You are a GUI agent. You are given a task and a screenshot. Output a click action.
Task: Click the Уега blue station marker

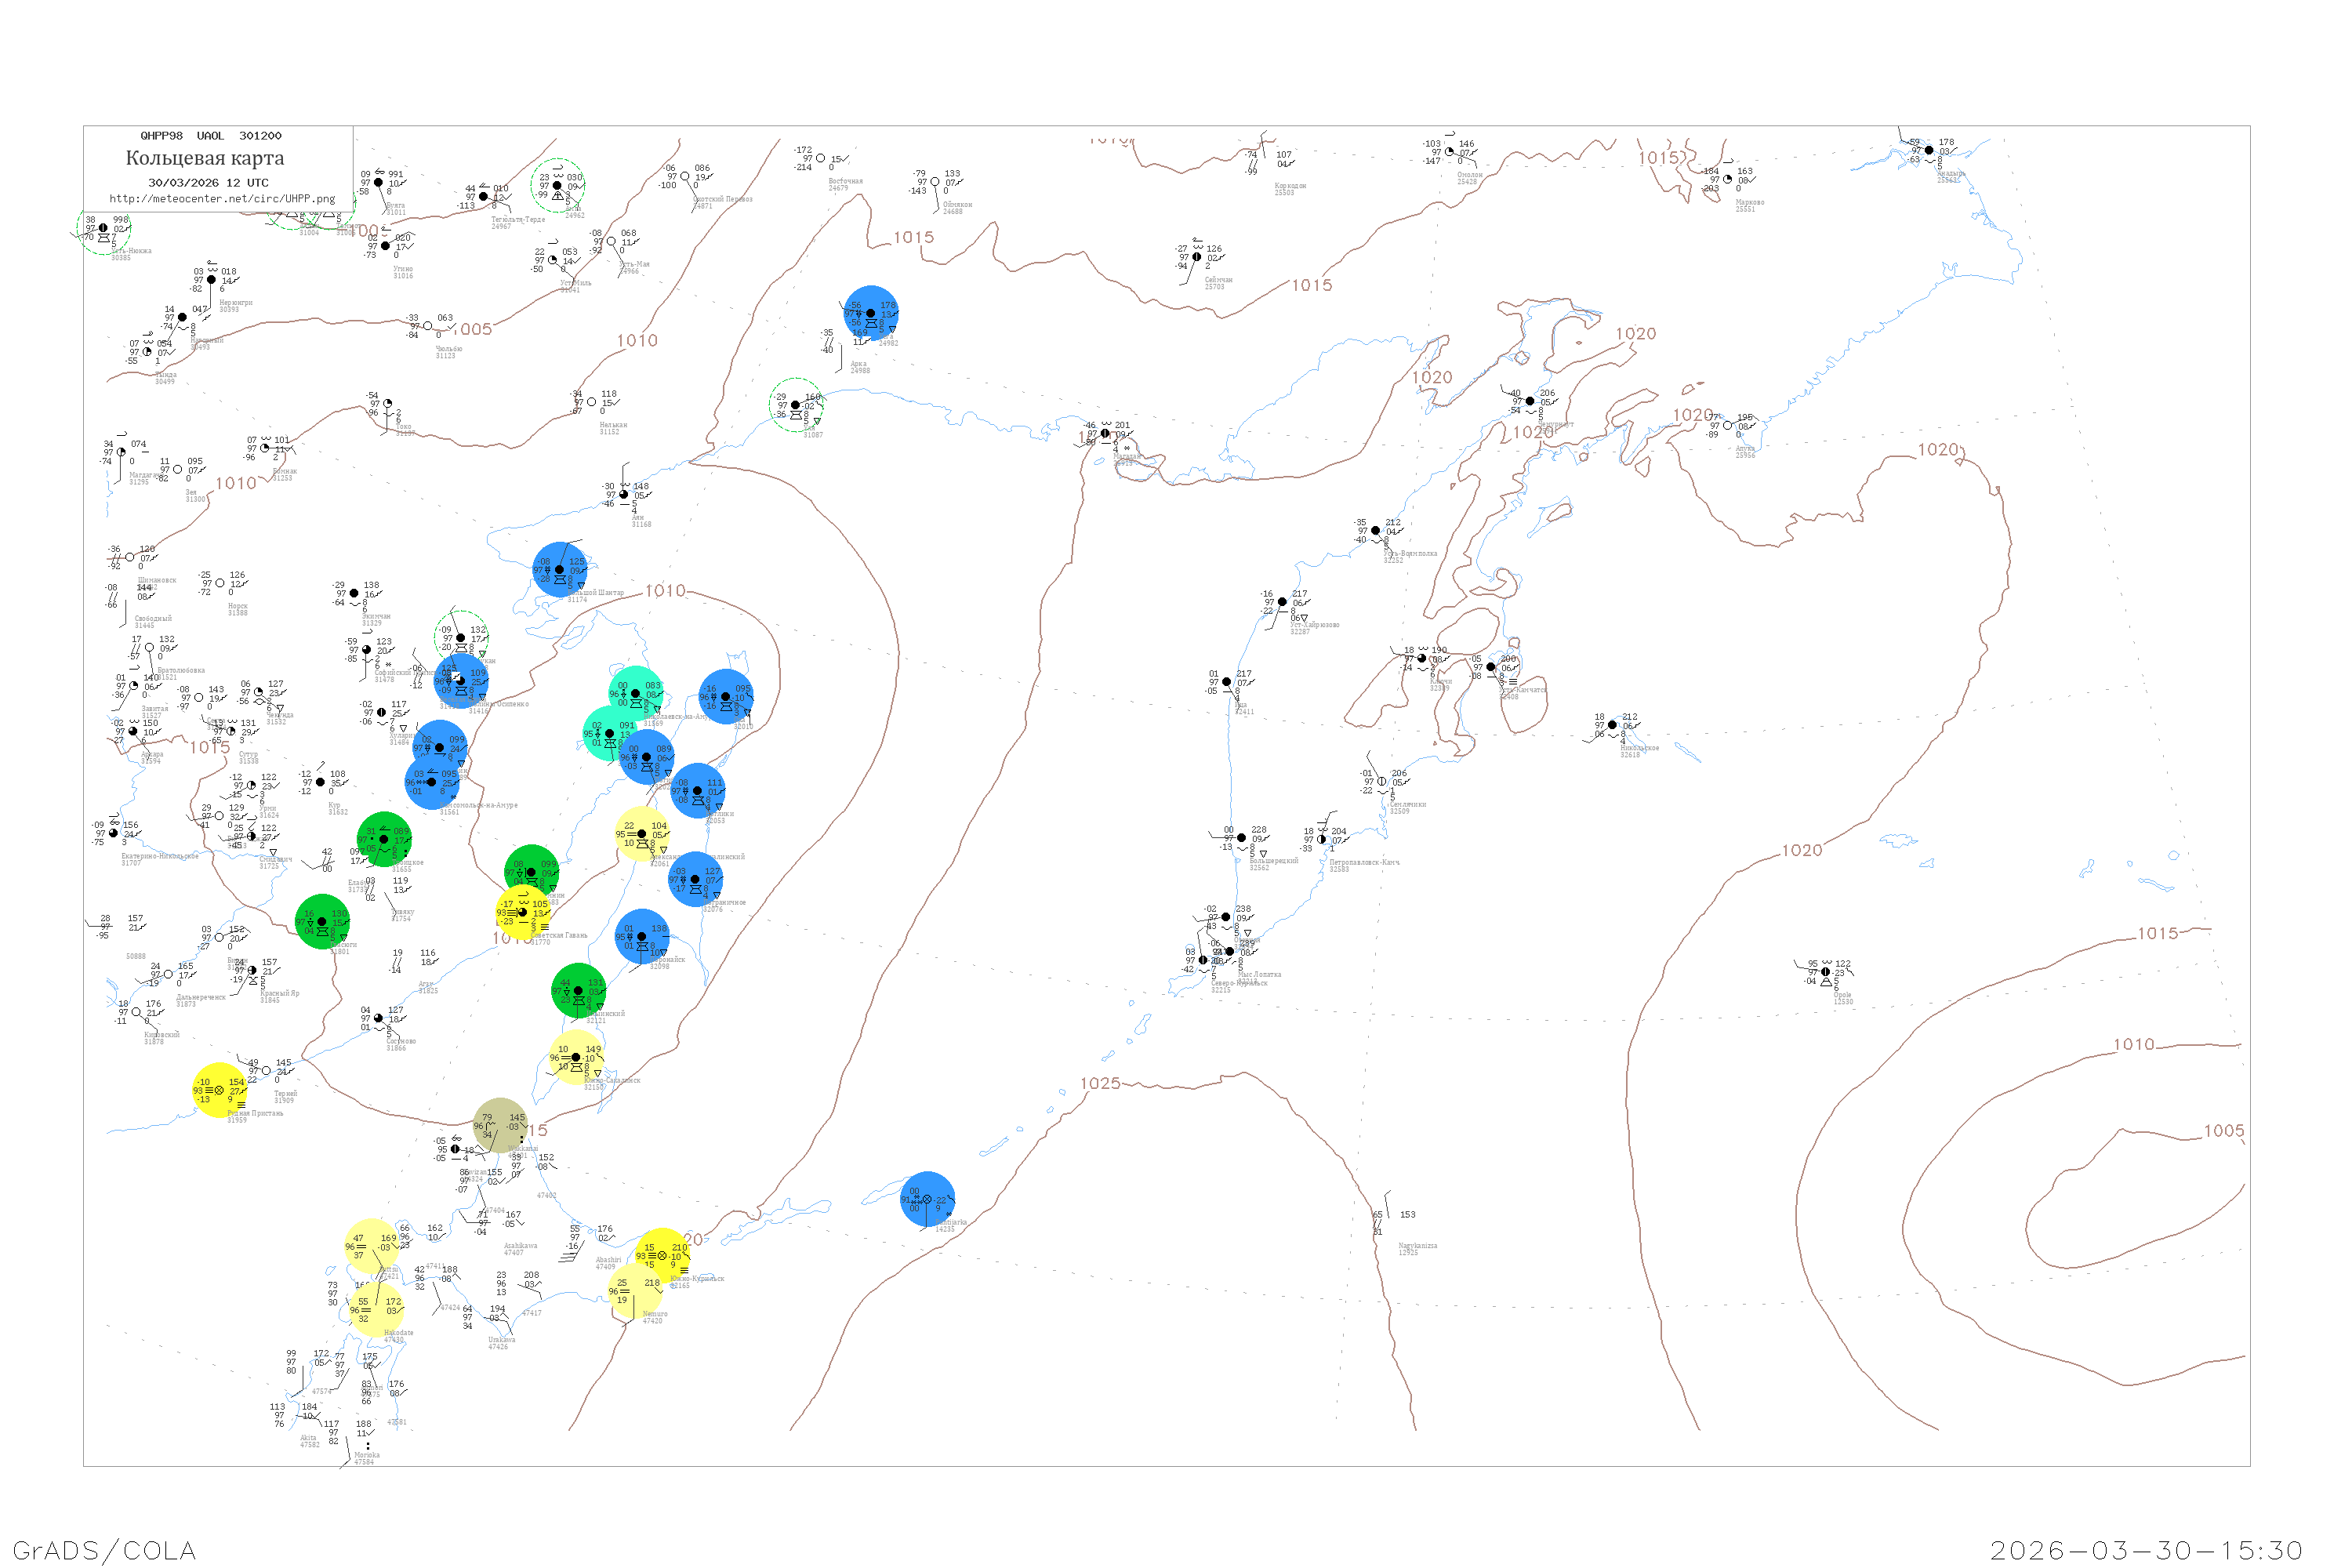coord(871,313)
